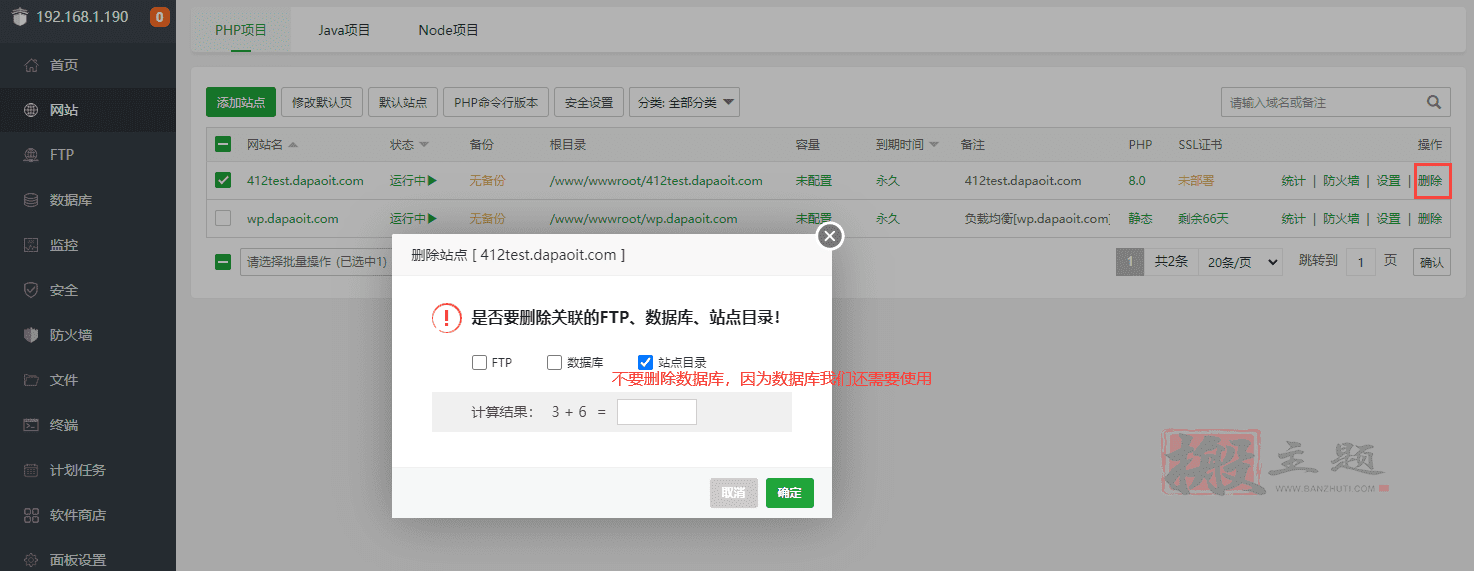This screenshot has height=571, width=1474.
Task: Open the 请选择批量操作 dropdown
Action: click(x=316, y=262)
